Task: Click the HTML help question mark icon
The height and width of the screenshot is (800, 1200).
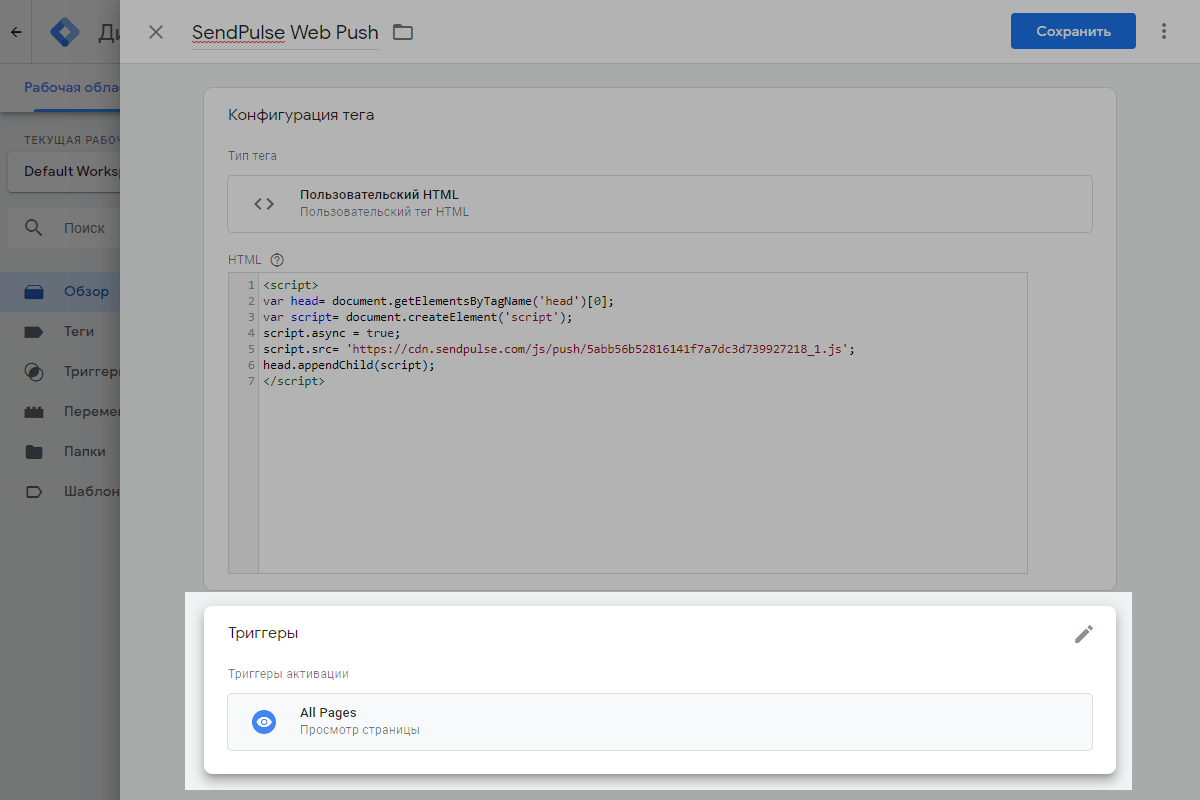Action: pyautogui.click(x=277, y=260)
